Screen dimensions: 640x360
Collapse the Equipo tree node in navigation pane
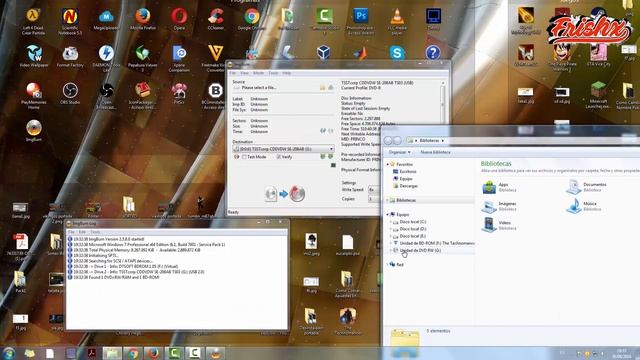click(388, 214)
